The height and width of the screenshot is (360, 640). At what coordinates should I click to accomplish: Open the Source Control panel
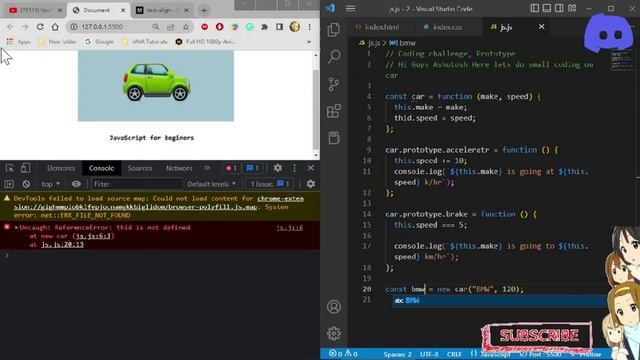pyautogui.click(x=334, y=84)
